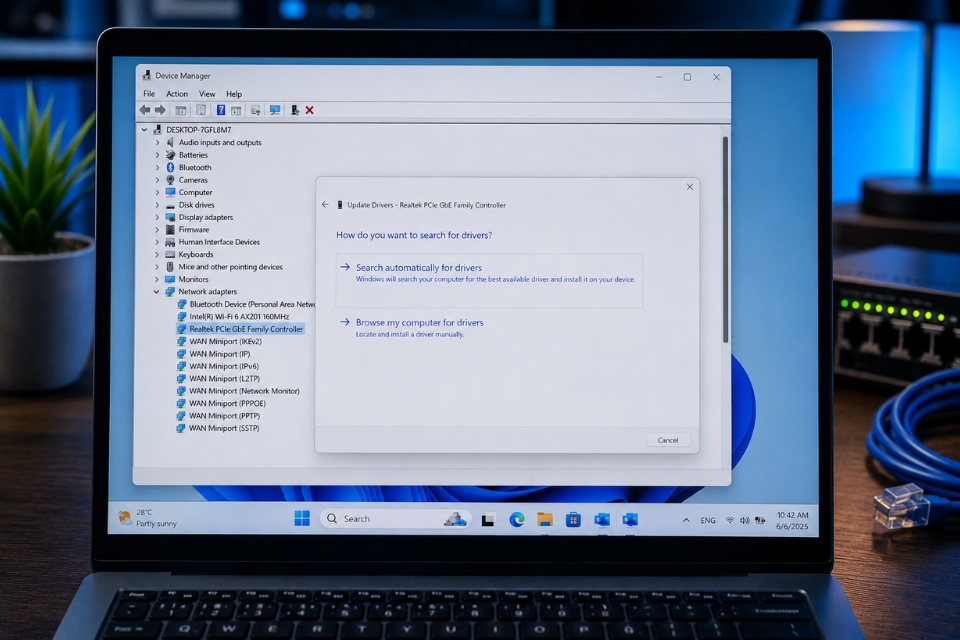Click the taskbar Search box
Viewport: 960px width, 640px height.
pyautogui.click(x=396, y=519)
